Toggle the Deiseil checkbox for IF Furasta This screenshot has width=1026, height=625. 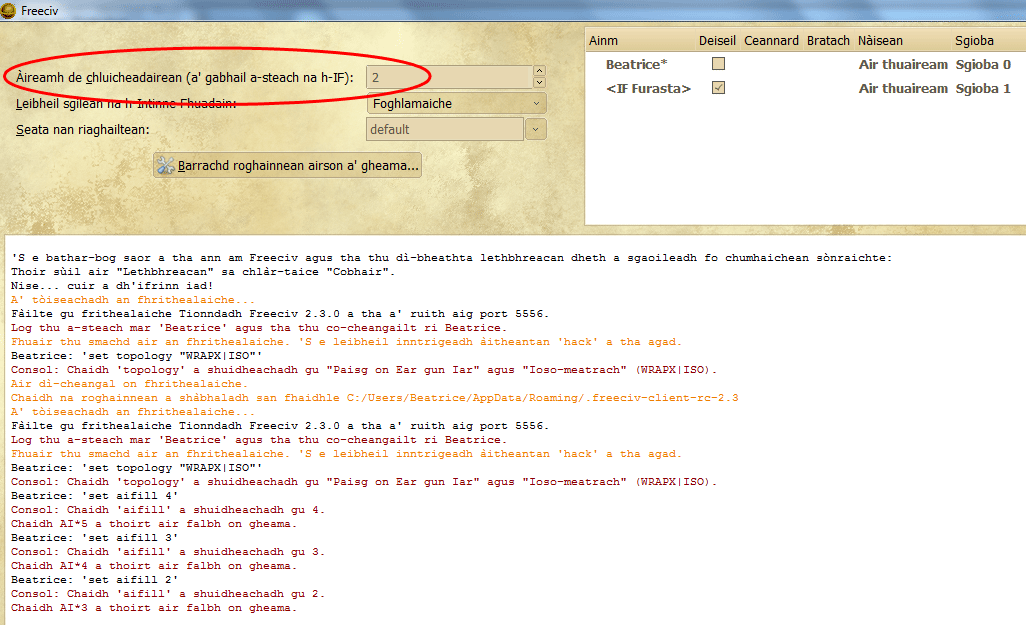click(x=717, y=88)
